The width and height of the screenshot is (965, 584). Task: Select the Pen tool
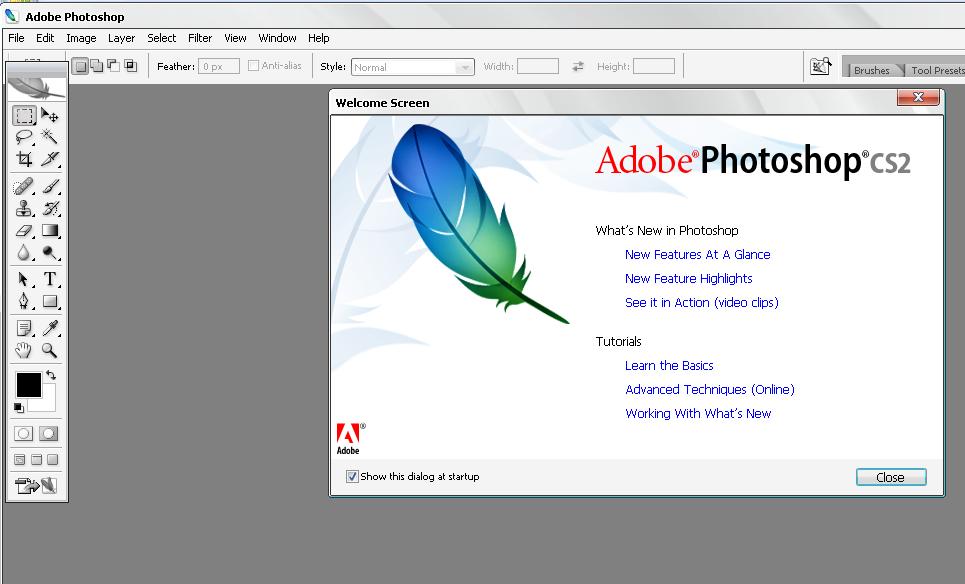point(24,302)
